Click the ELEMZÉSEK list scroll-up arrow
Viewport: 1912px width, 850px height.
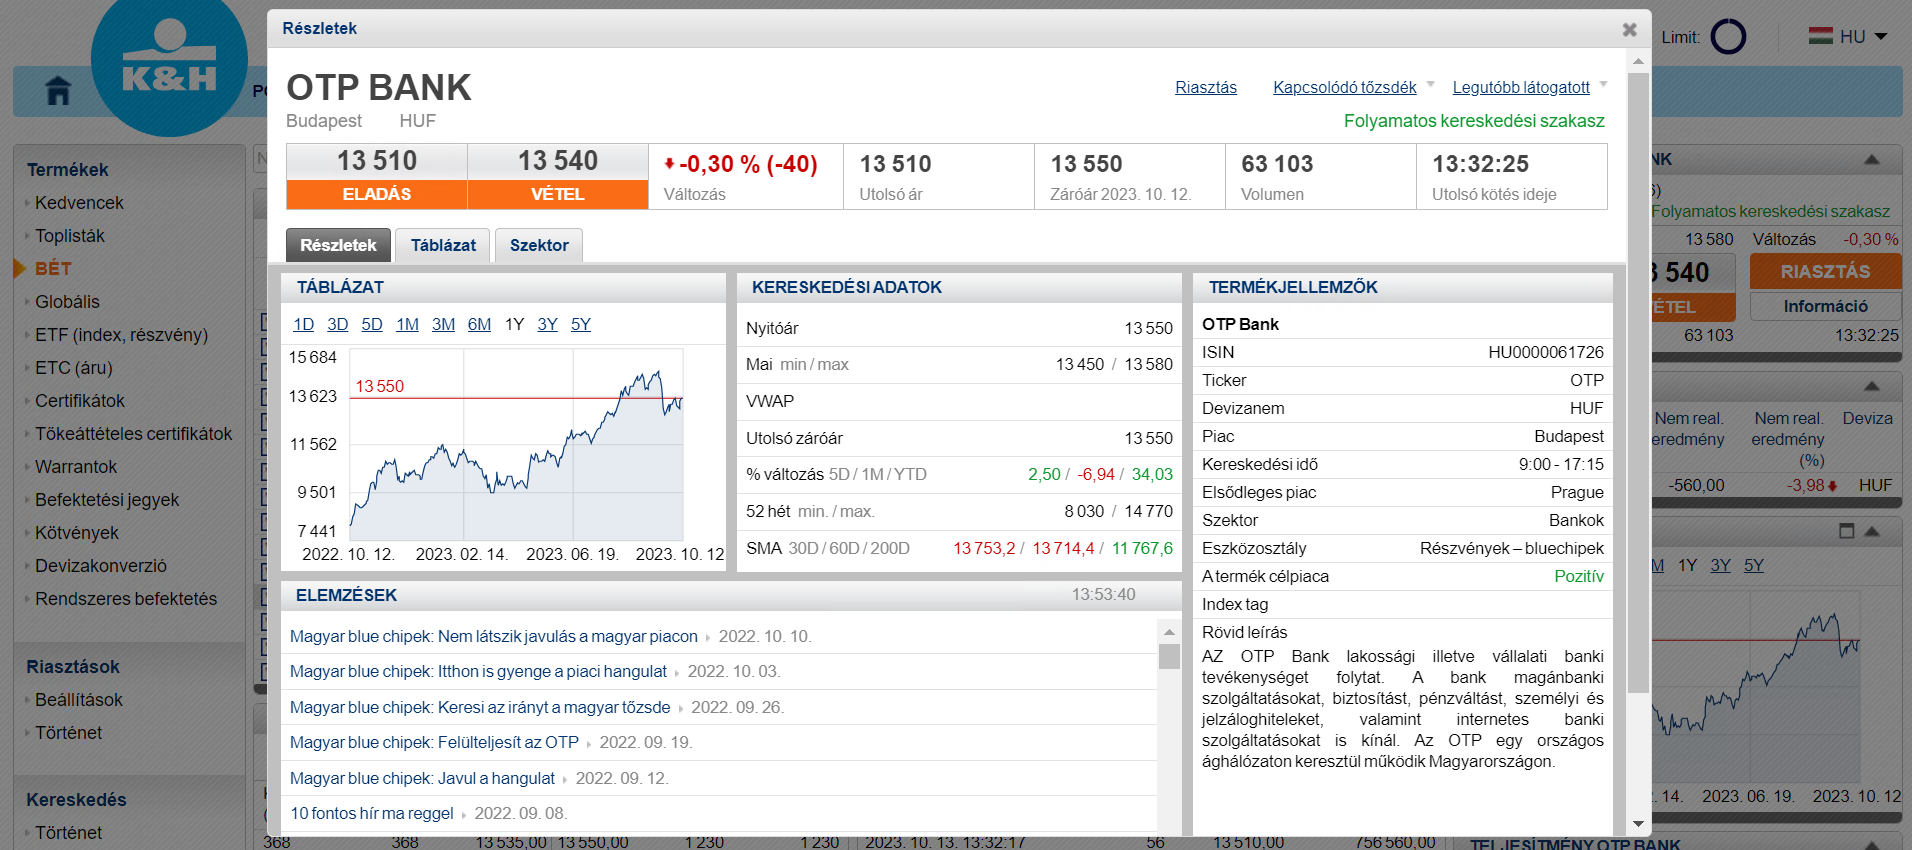(x=1169, y=632)
